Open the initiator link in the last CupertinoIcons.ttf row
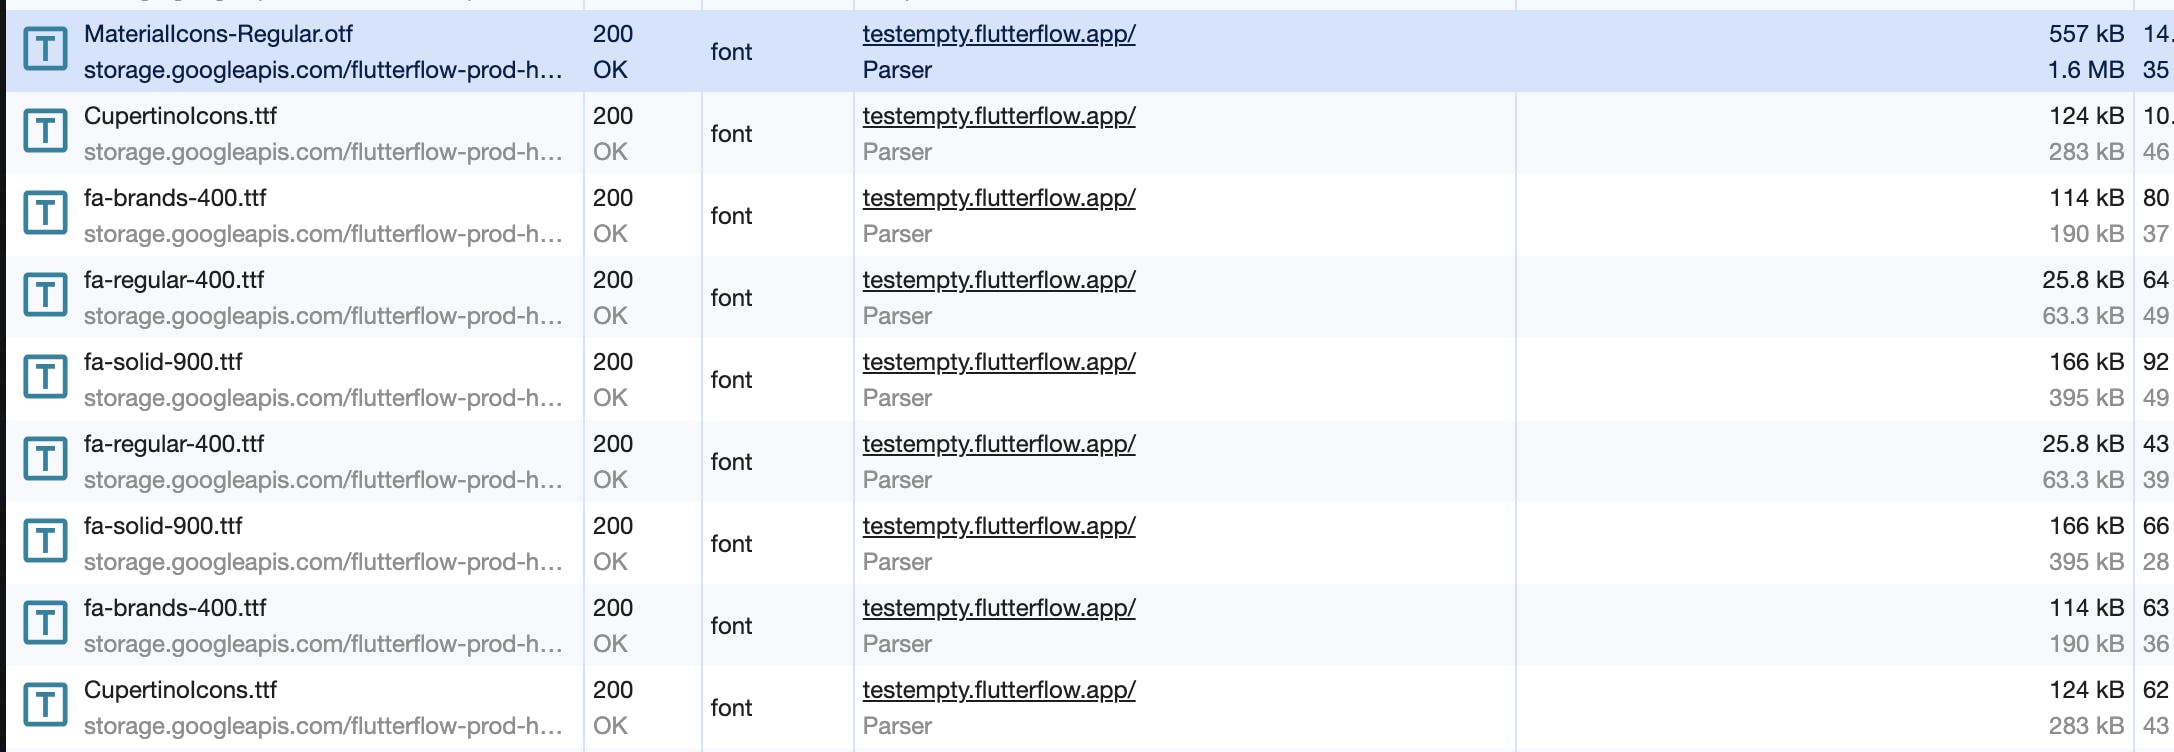The height and width of the screenshot is (752, 2174). coord(998,690)
